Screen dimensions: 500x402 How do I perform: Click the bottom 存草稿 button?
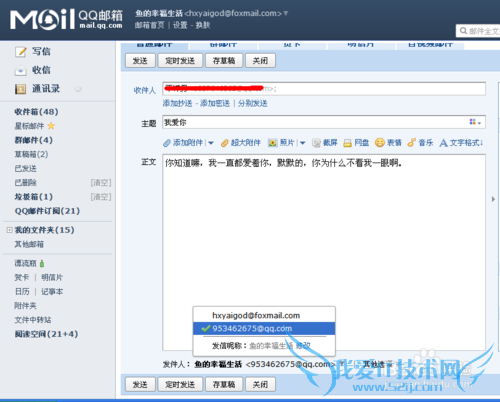point(224,385)
